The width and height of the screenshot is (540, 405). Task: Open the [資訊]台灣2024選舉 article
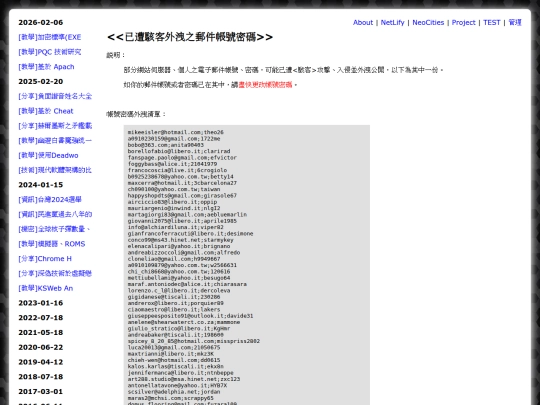pos(50,200)
